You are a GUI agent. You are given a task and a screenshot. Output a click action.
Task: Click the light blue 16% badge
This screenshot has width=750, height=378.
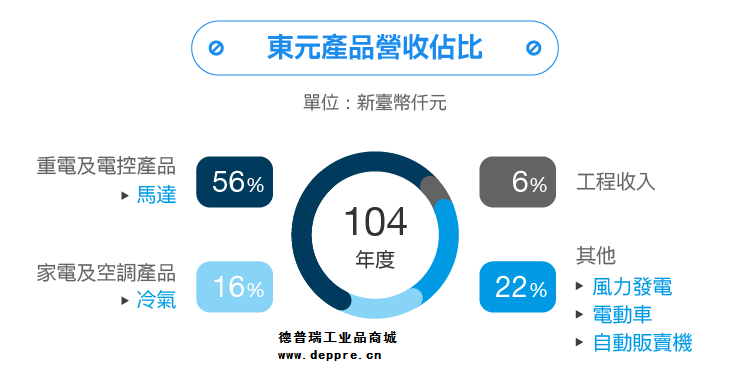(x=235, y=287)
